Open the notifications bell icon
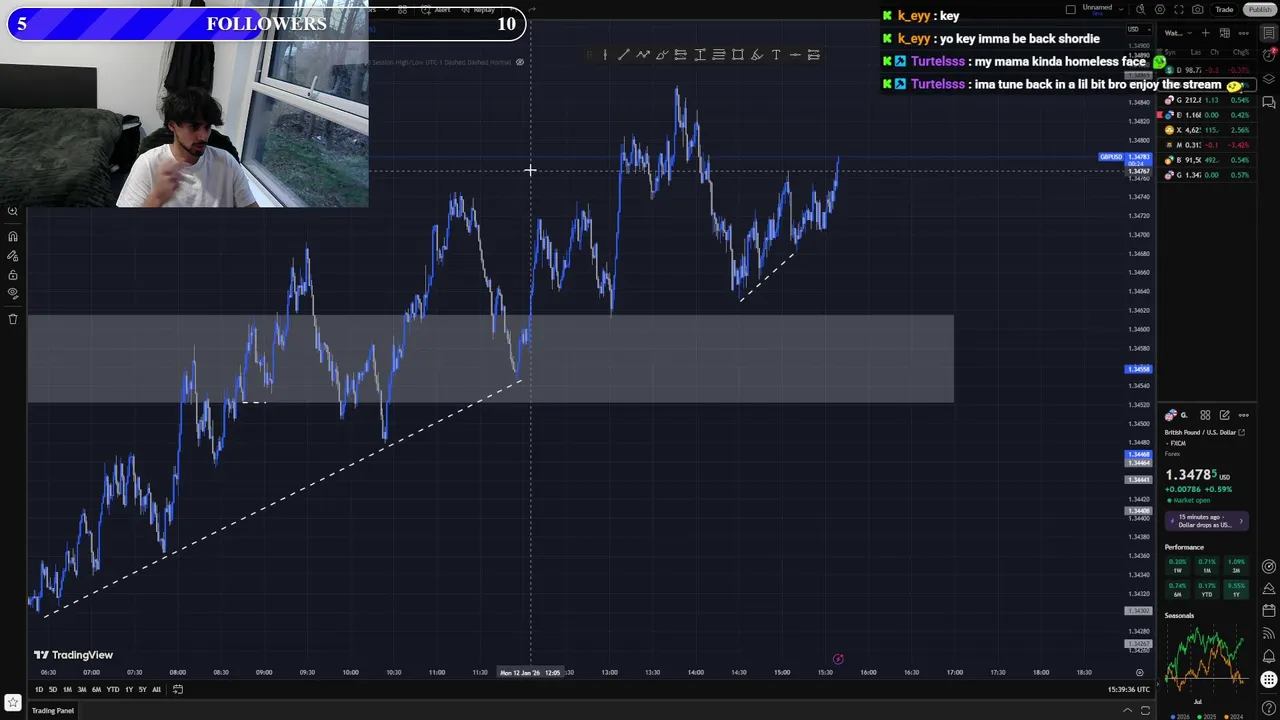Image resolution: width=1280 pixels, height=720 pixels. point(1269,655)
